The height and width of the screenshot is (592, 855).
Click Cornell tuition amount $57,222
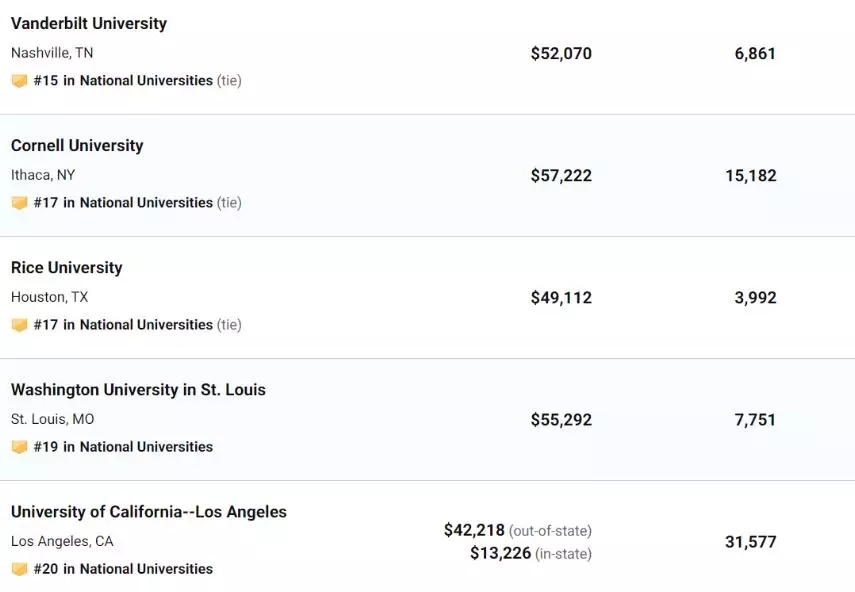pyautogui.click(x=561, y=176)
